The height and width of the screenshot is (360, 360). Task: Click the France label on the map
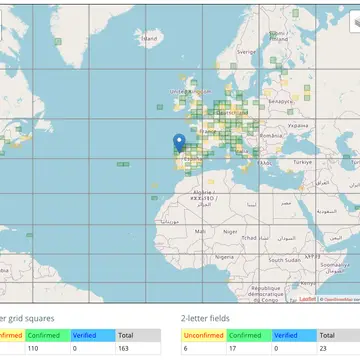208,132
